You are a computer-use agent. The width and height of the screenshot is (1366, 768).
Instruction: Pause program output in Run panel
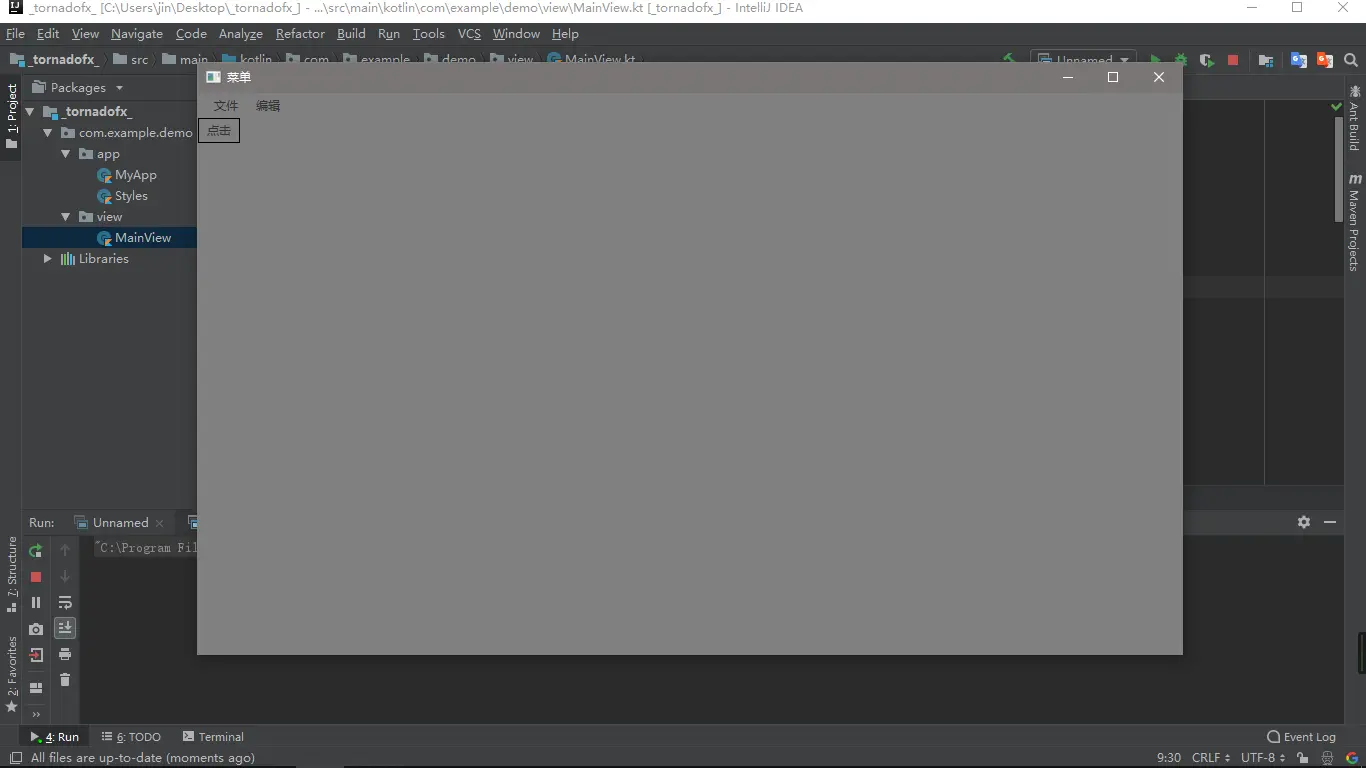tap(36, 603)
